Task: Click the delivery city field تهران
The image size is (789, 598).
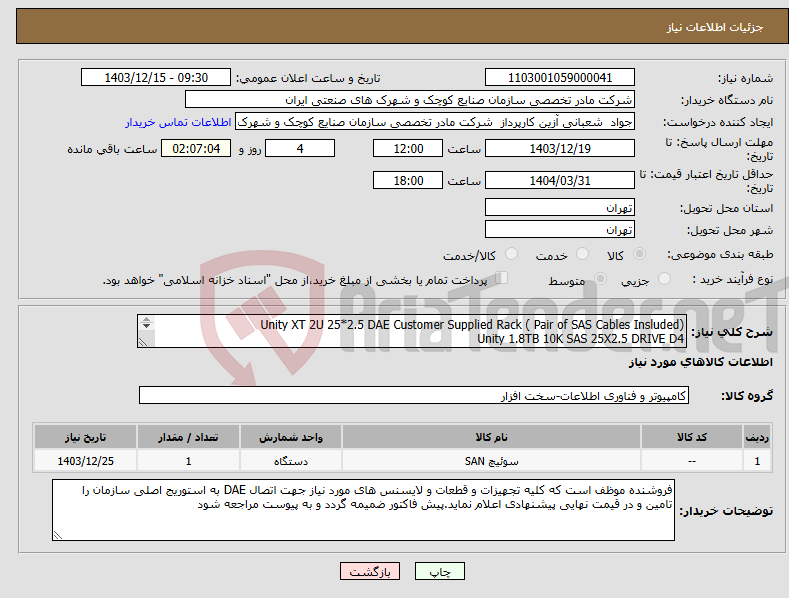Action: (x=560, y=230)
